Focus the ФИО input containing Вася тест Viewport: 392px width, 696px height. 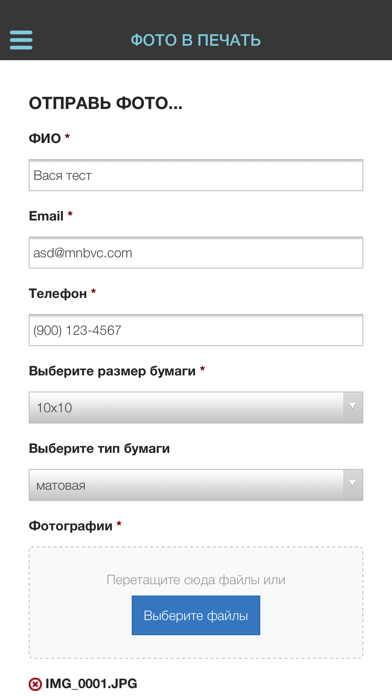196,175
